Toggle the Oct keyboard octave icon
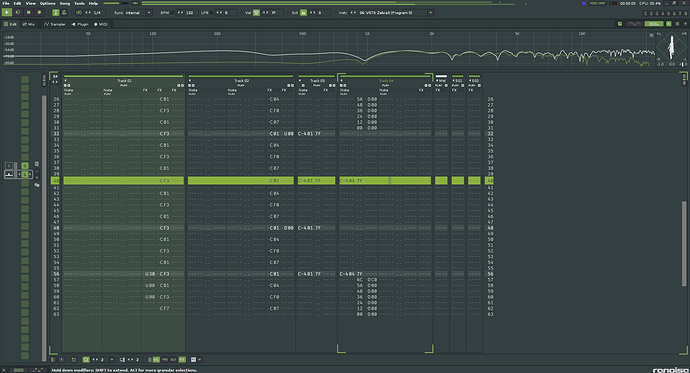This screenshot has width=690, height=373. [303, 13]
